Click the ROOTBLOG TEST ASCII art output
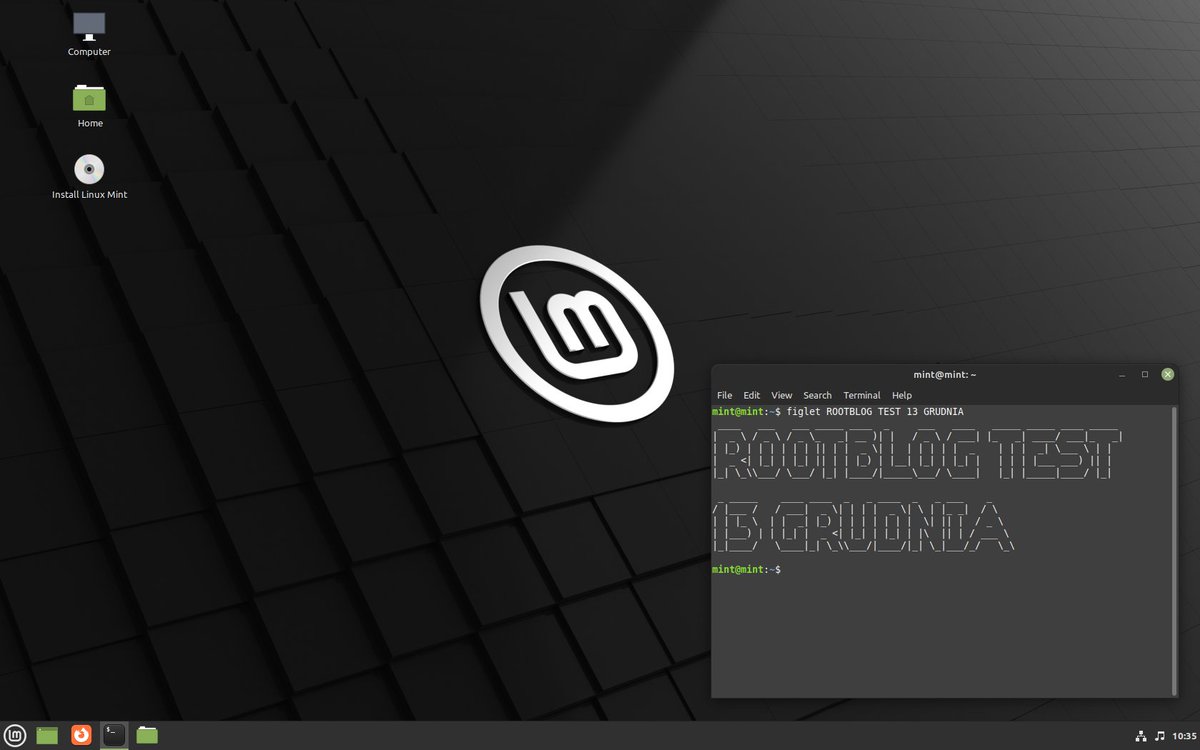The height and width of the screenshot is (750, 1200). [x=918, y=455]
